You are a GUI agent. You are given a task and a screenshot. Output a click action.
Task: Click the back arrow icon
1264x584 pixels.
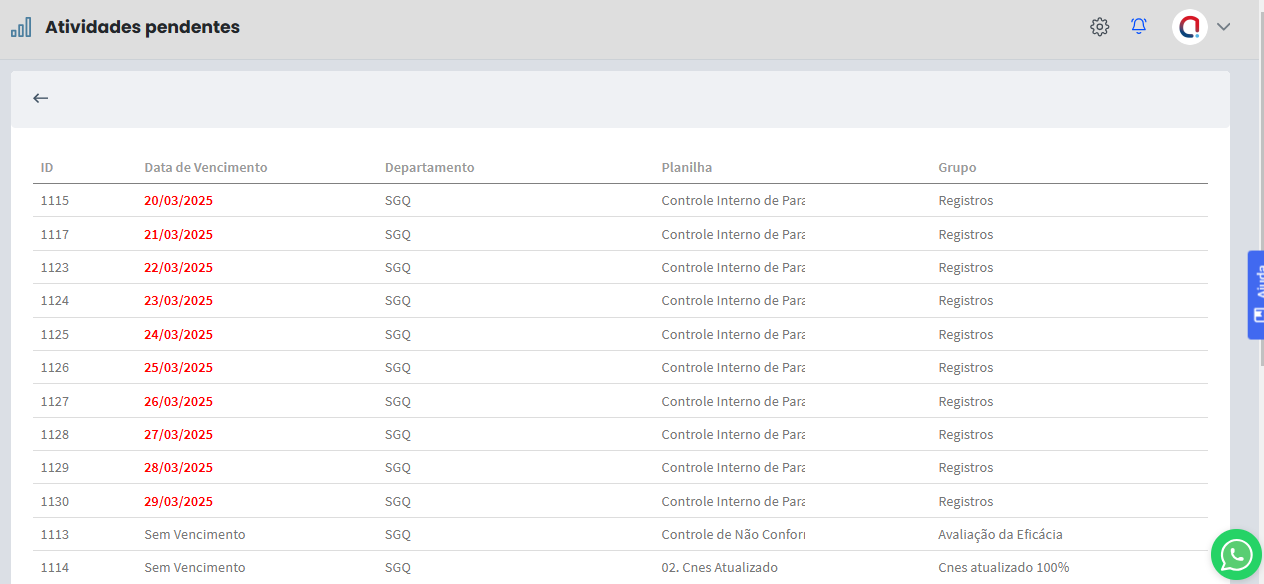coord(40,98)
